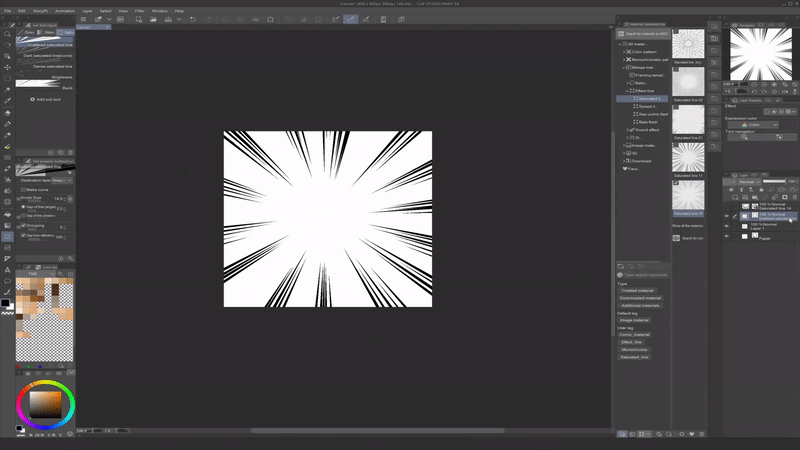
Task: Click delete material trash icon
Action: (x=702, y=434)
